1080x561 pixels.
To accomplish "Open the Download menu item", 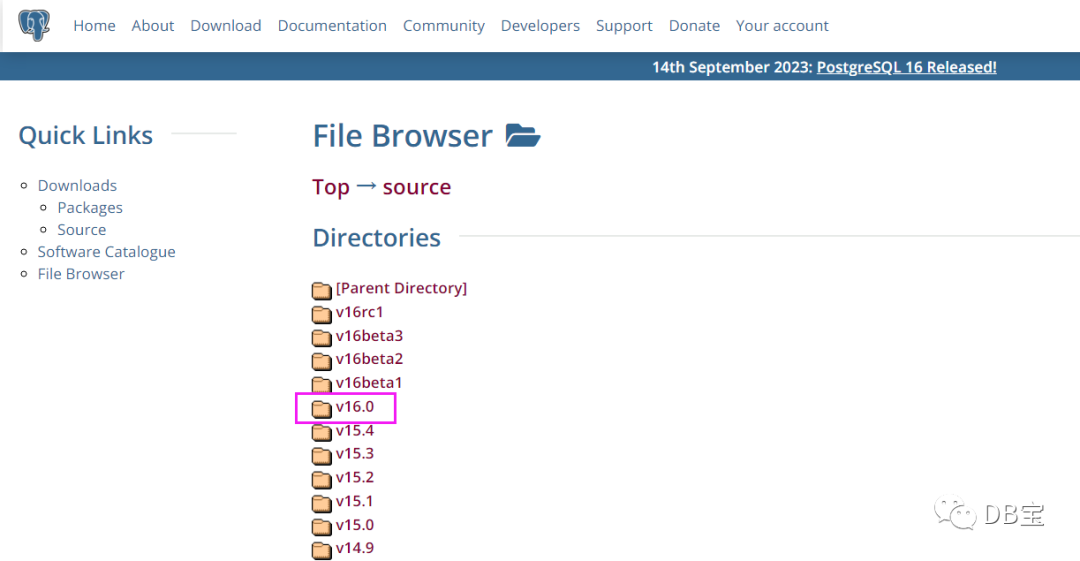I will pos(226,26).
